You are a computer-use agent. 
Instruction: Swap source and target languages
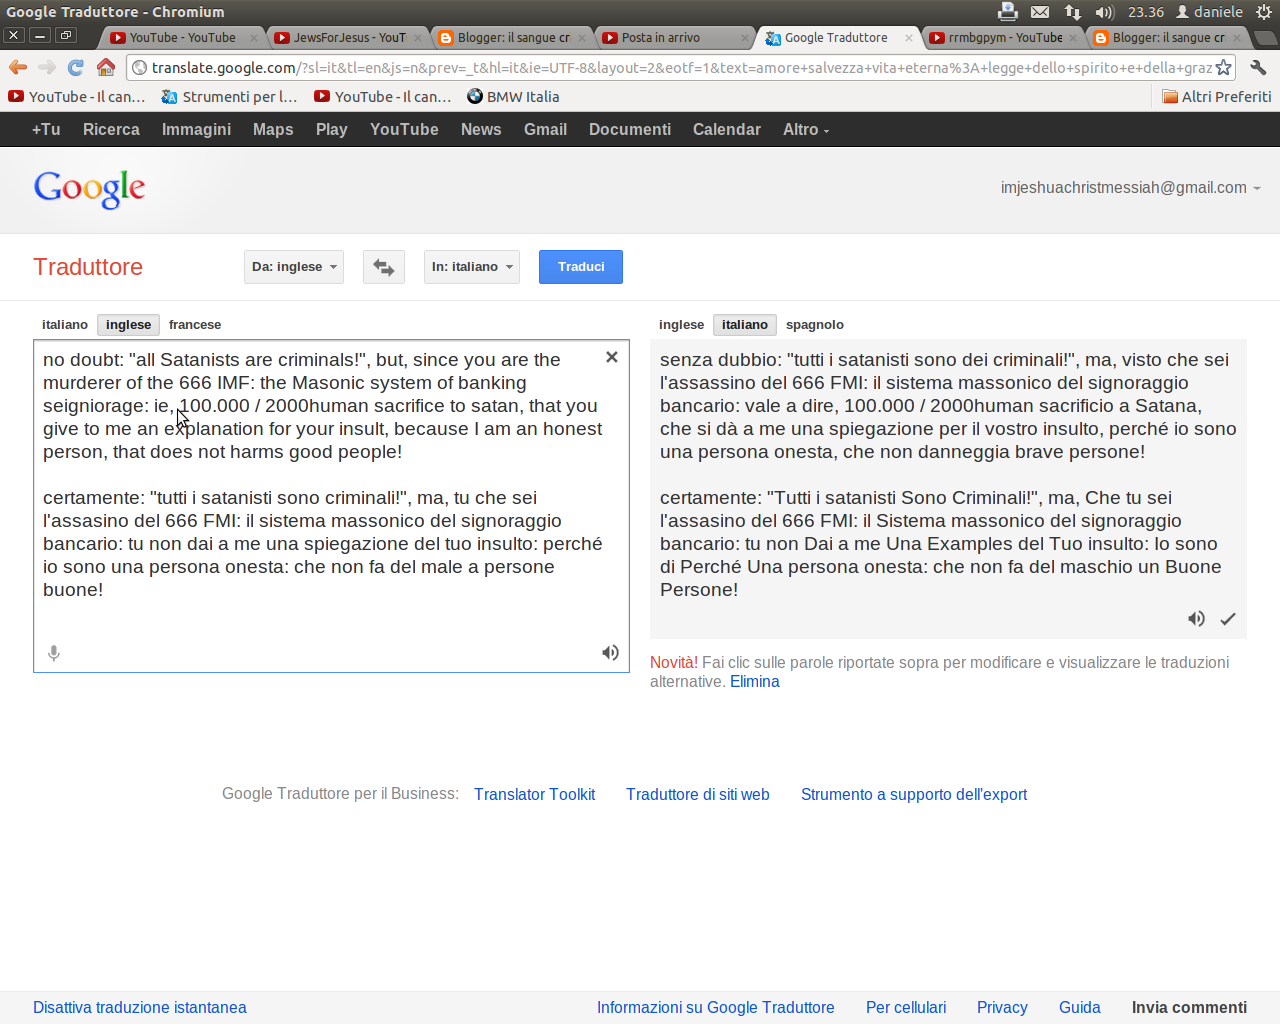click(x=384, y=267)
